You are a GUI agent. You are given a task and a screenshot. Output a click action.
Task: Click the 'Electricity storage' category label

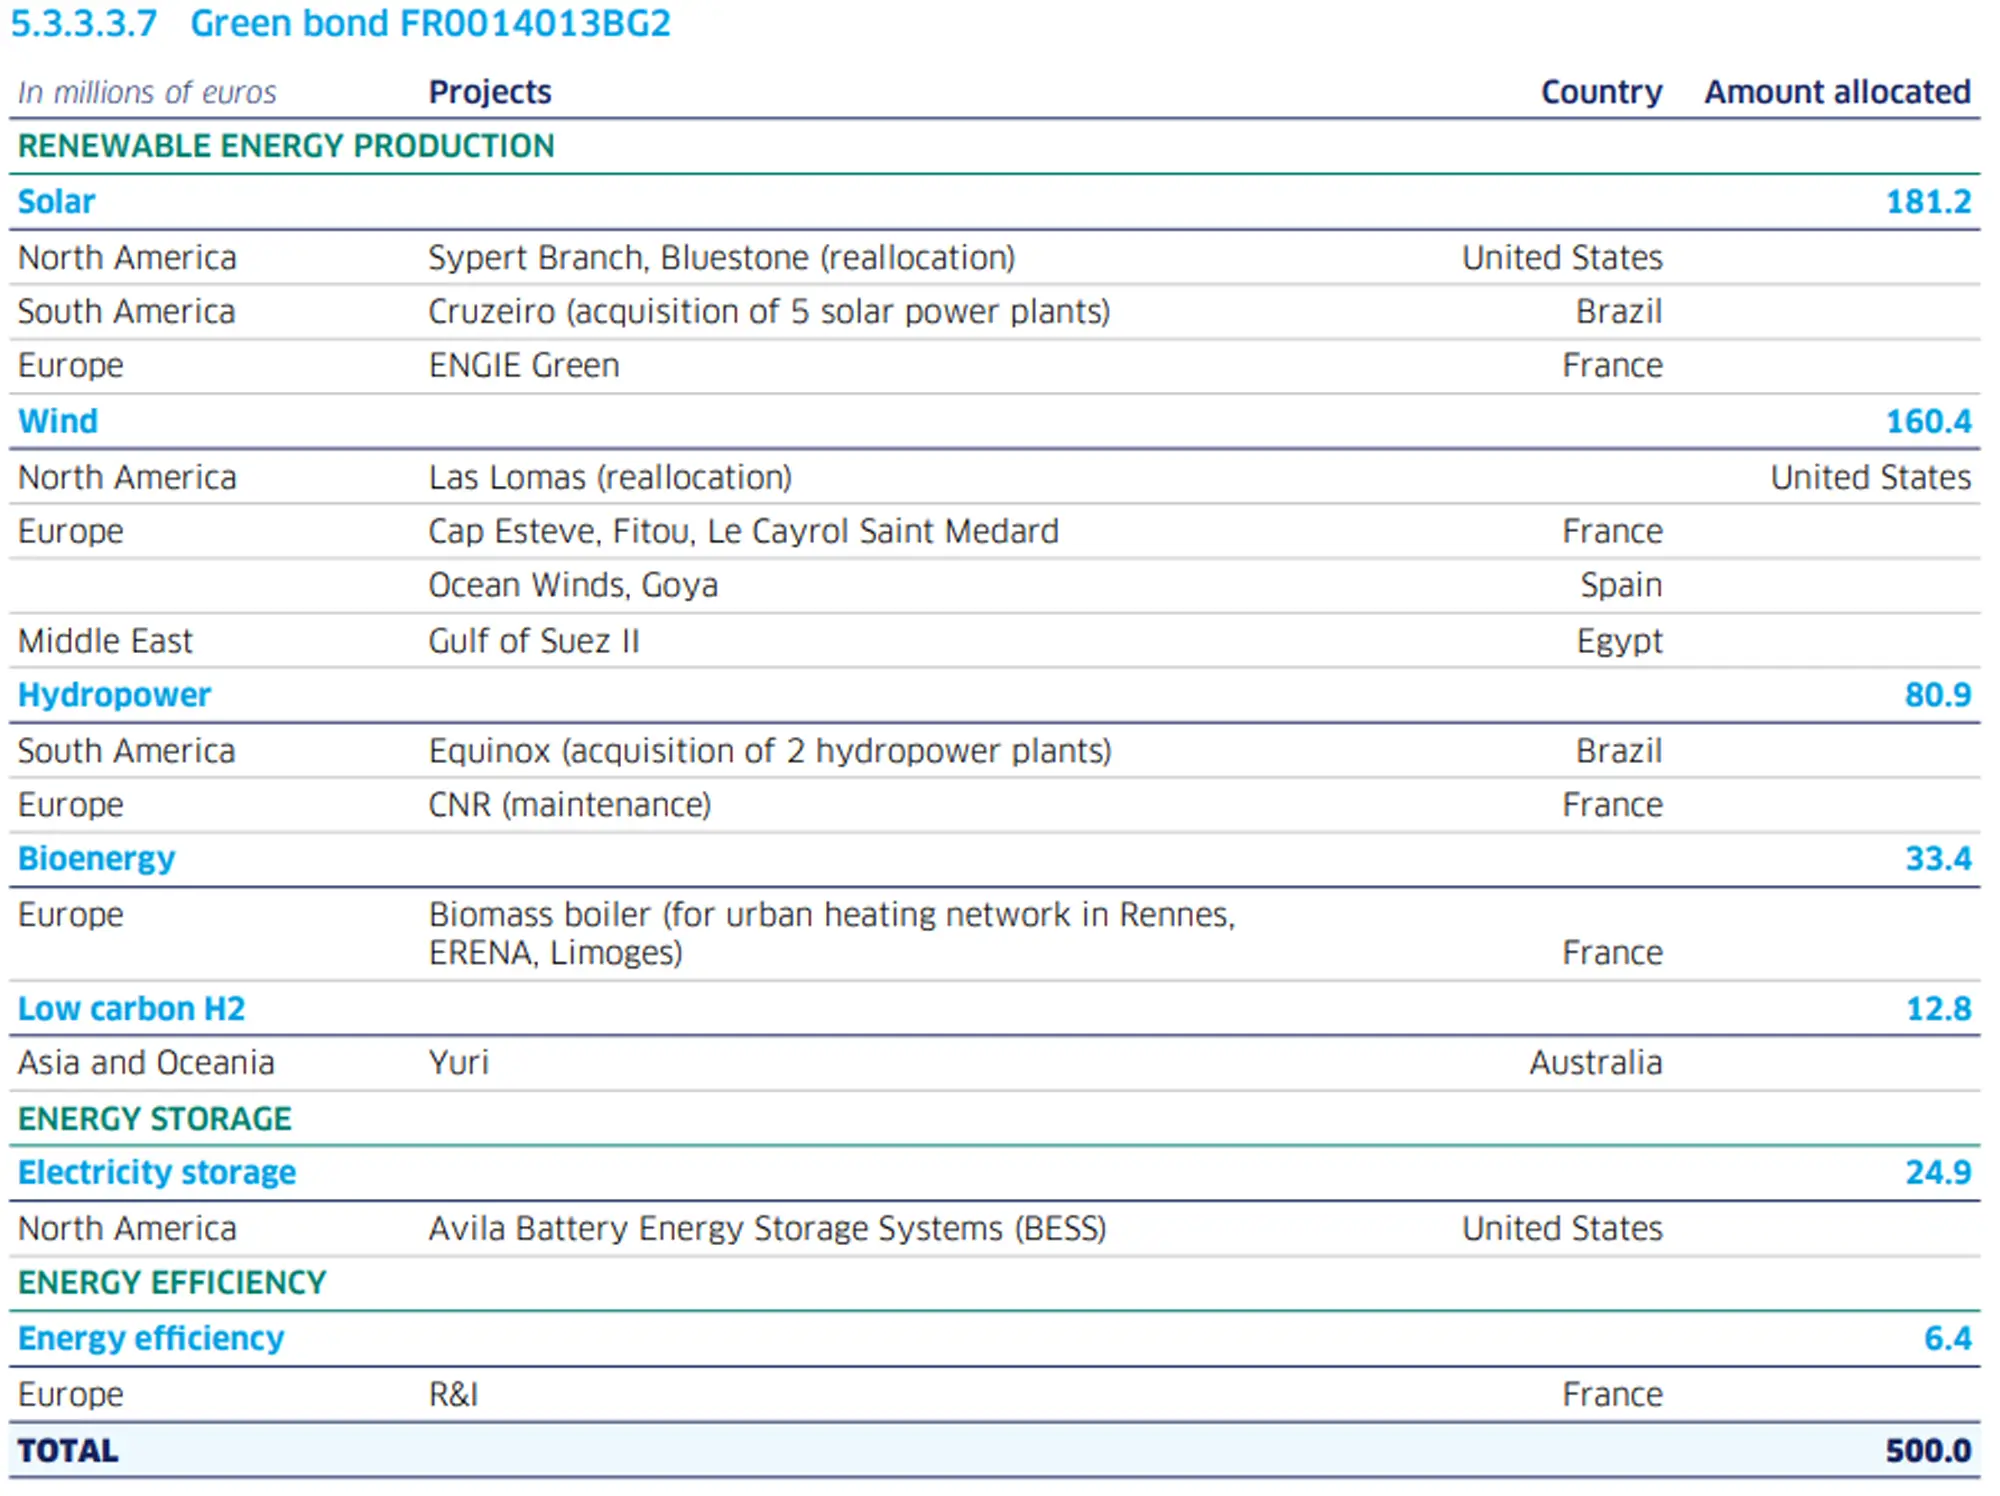pyautogui.click(x=157, y=1173)
